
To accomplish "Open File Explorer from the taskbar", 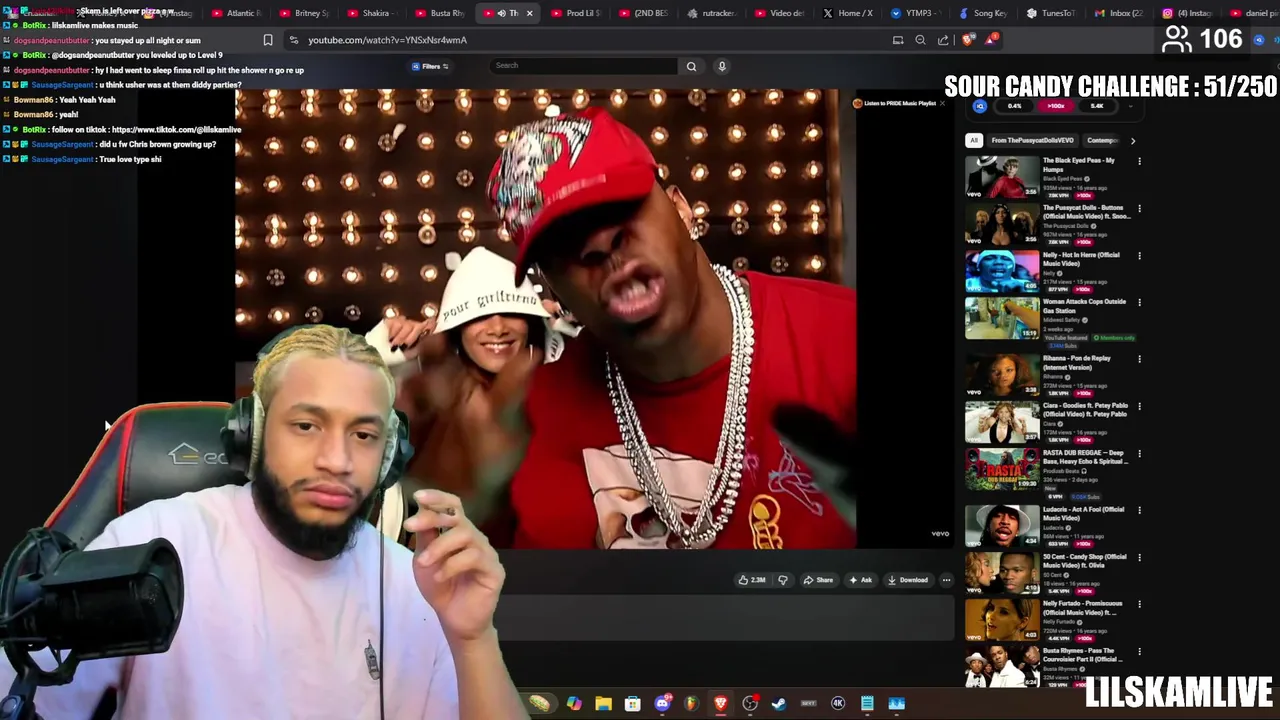I will (603, 704).
